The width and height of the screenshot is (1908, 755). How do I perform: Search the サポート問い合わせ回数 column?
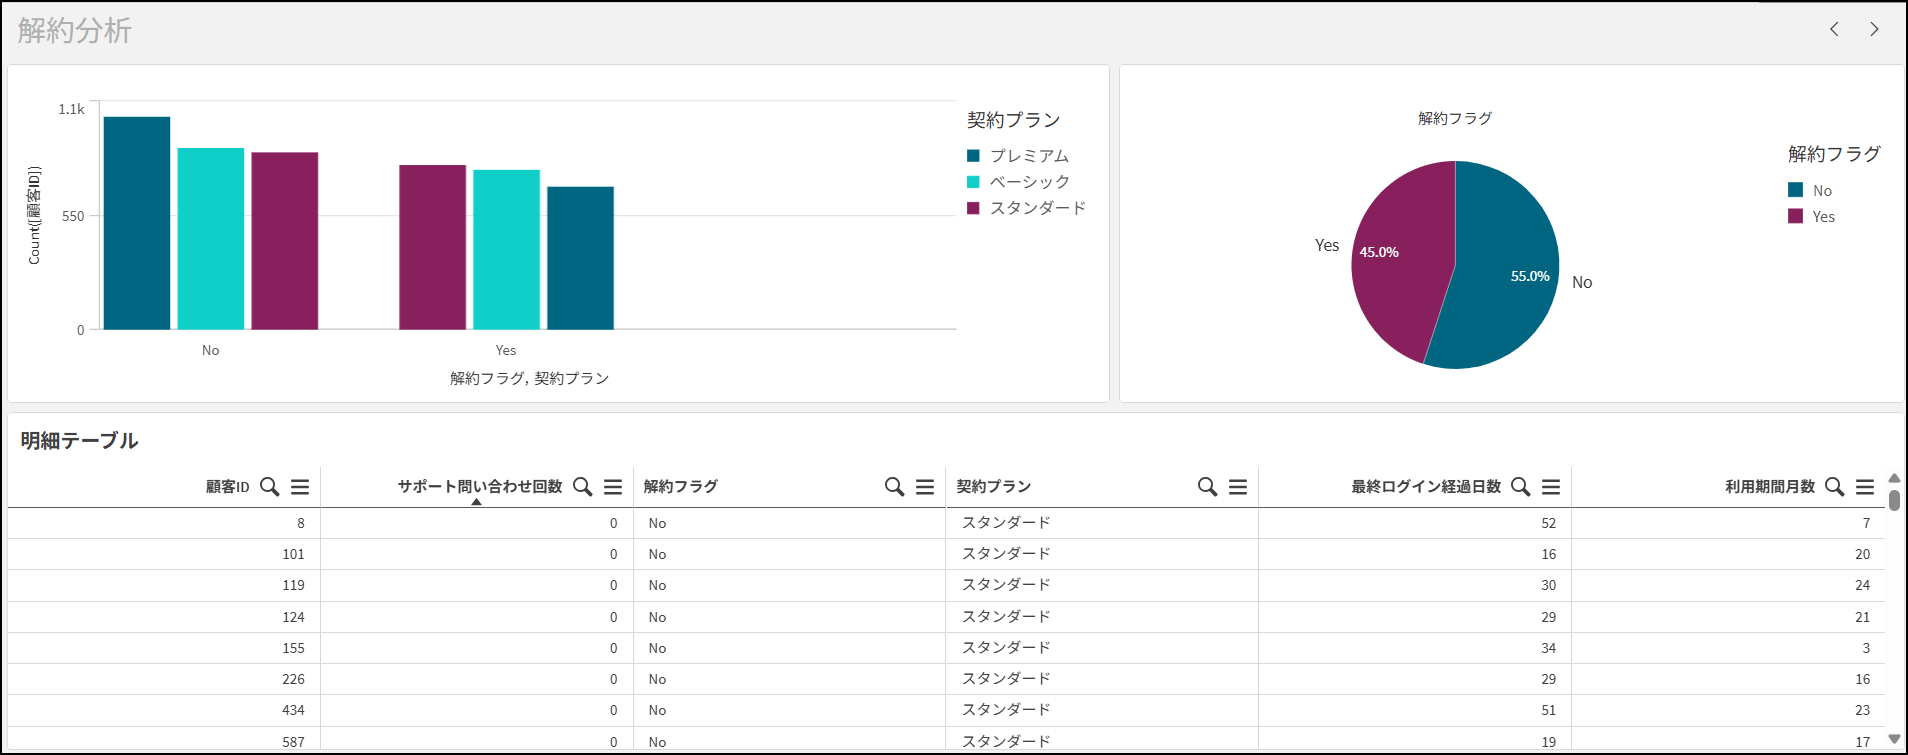pos(582,487)
